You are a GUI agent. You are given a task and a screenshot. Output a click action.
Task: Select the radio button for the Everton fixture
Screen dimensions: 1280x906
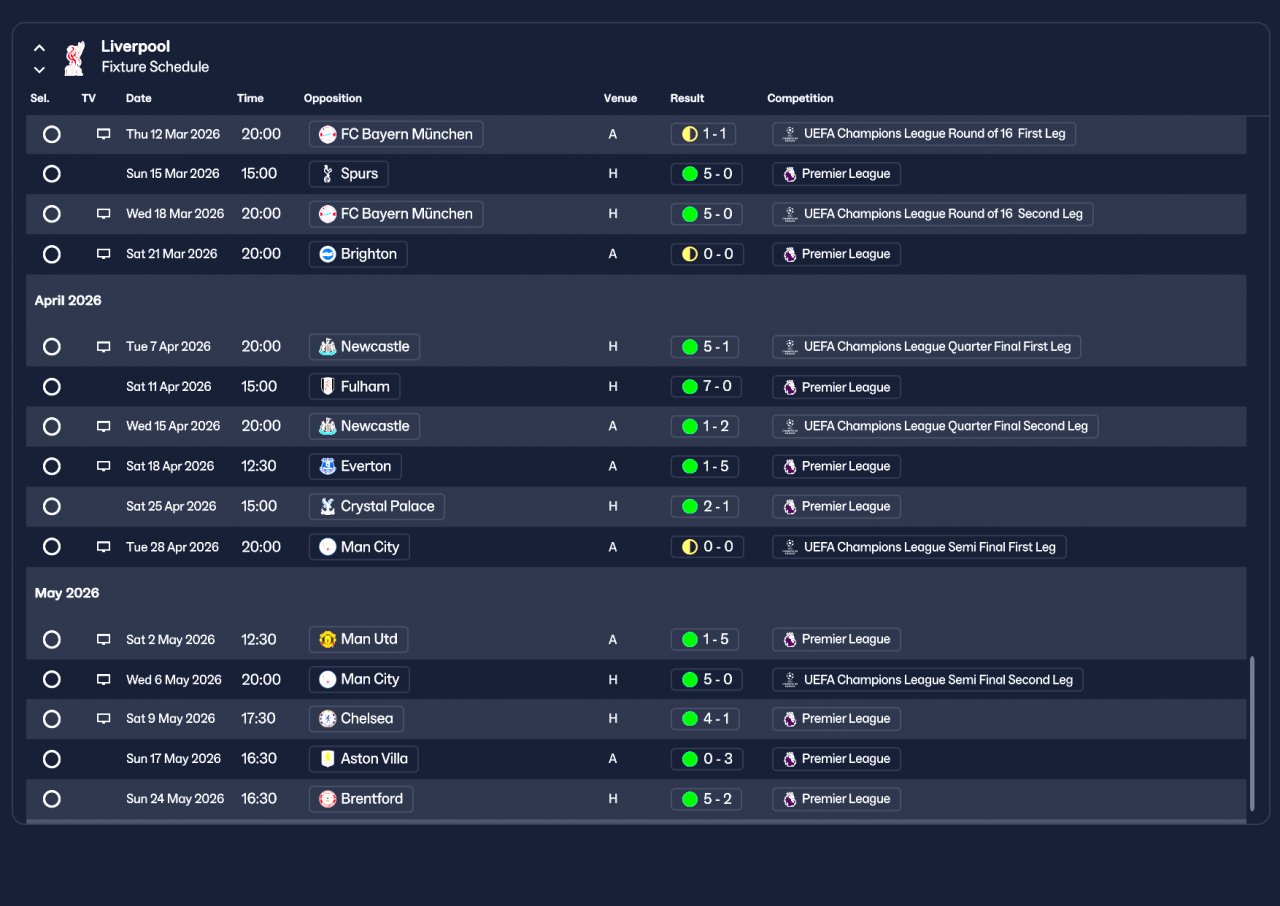[x=52, y=466]
